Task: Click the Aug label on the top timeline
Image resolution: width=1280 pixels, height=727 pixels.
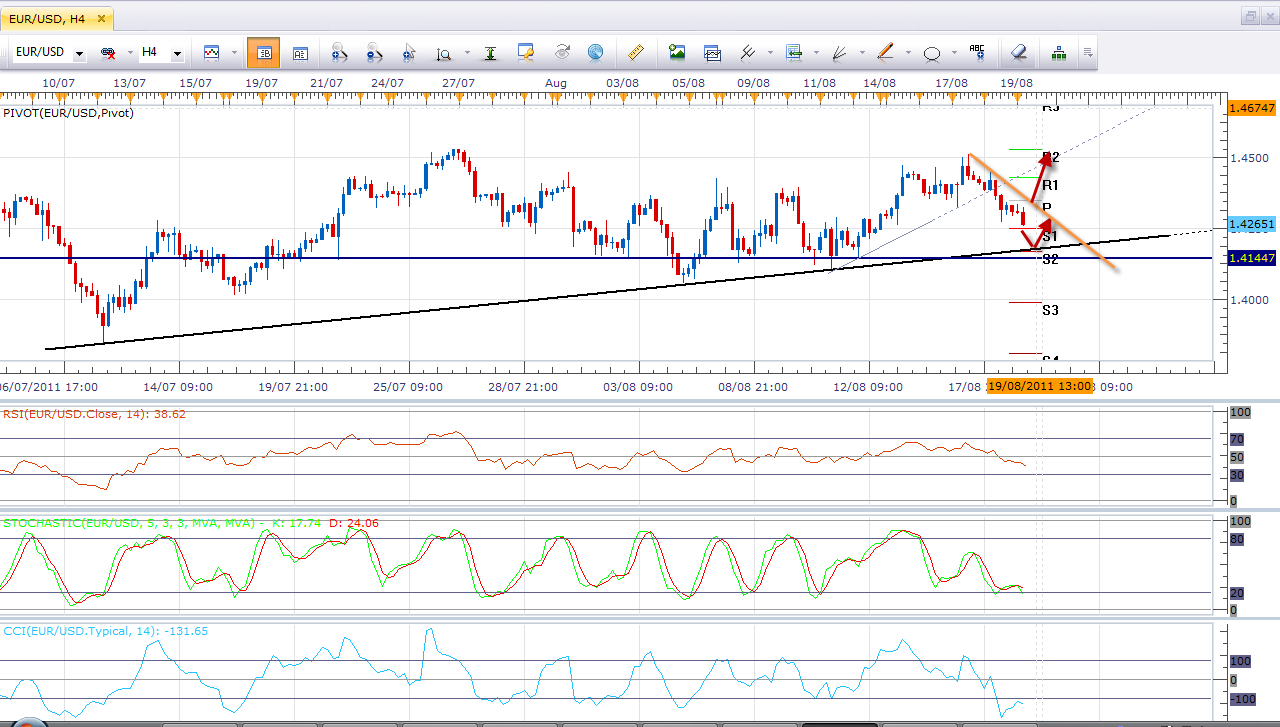Action: (x=556, y=82)
